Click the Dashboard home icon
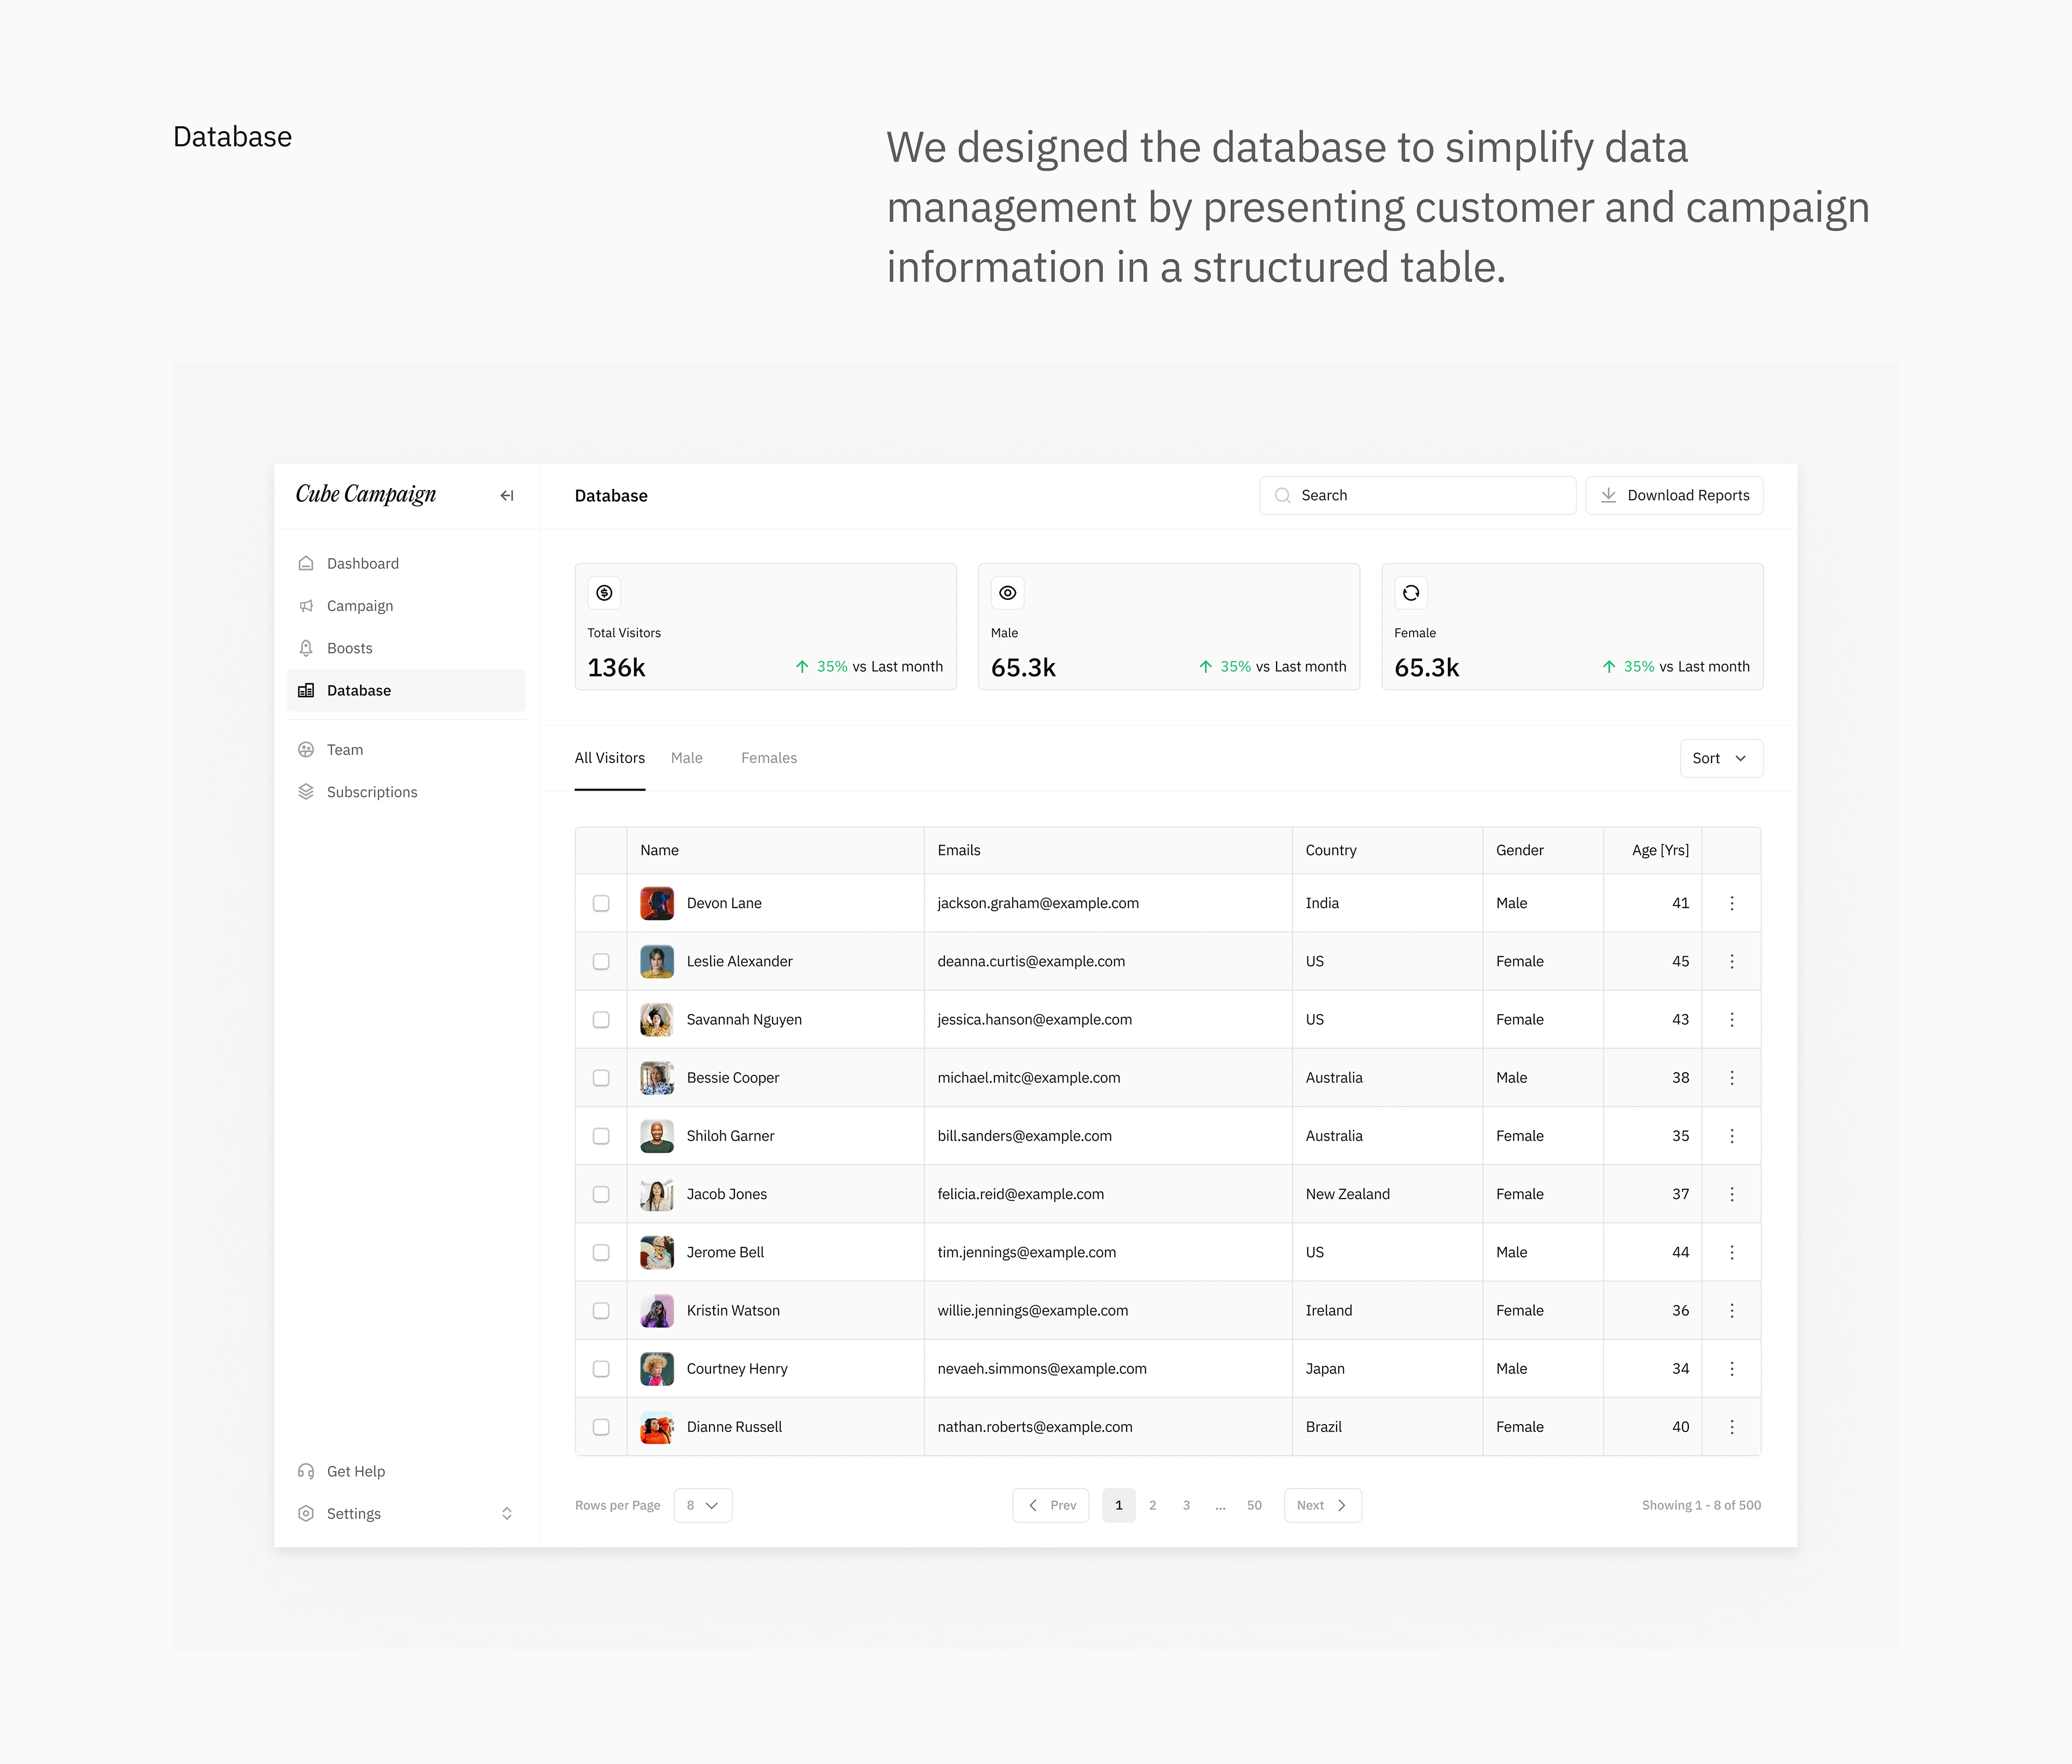2072x1764 pixels. pyautogui.click(x=306, y=564)
